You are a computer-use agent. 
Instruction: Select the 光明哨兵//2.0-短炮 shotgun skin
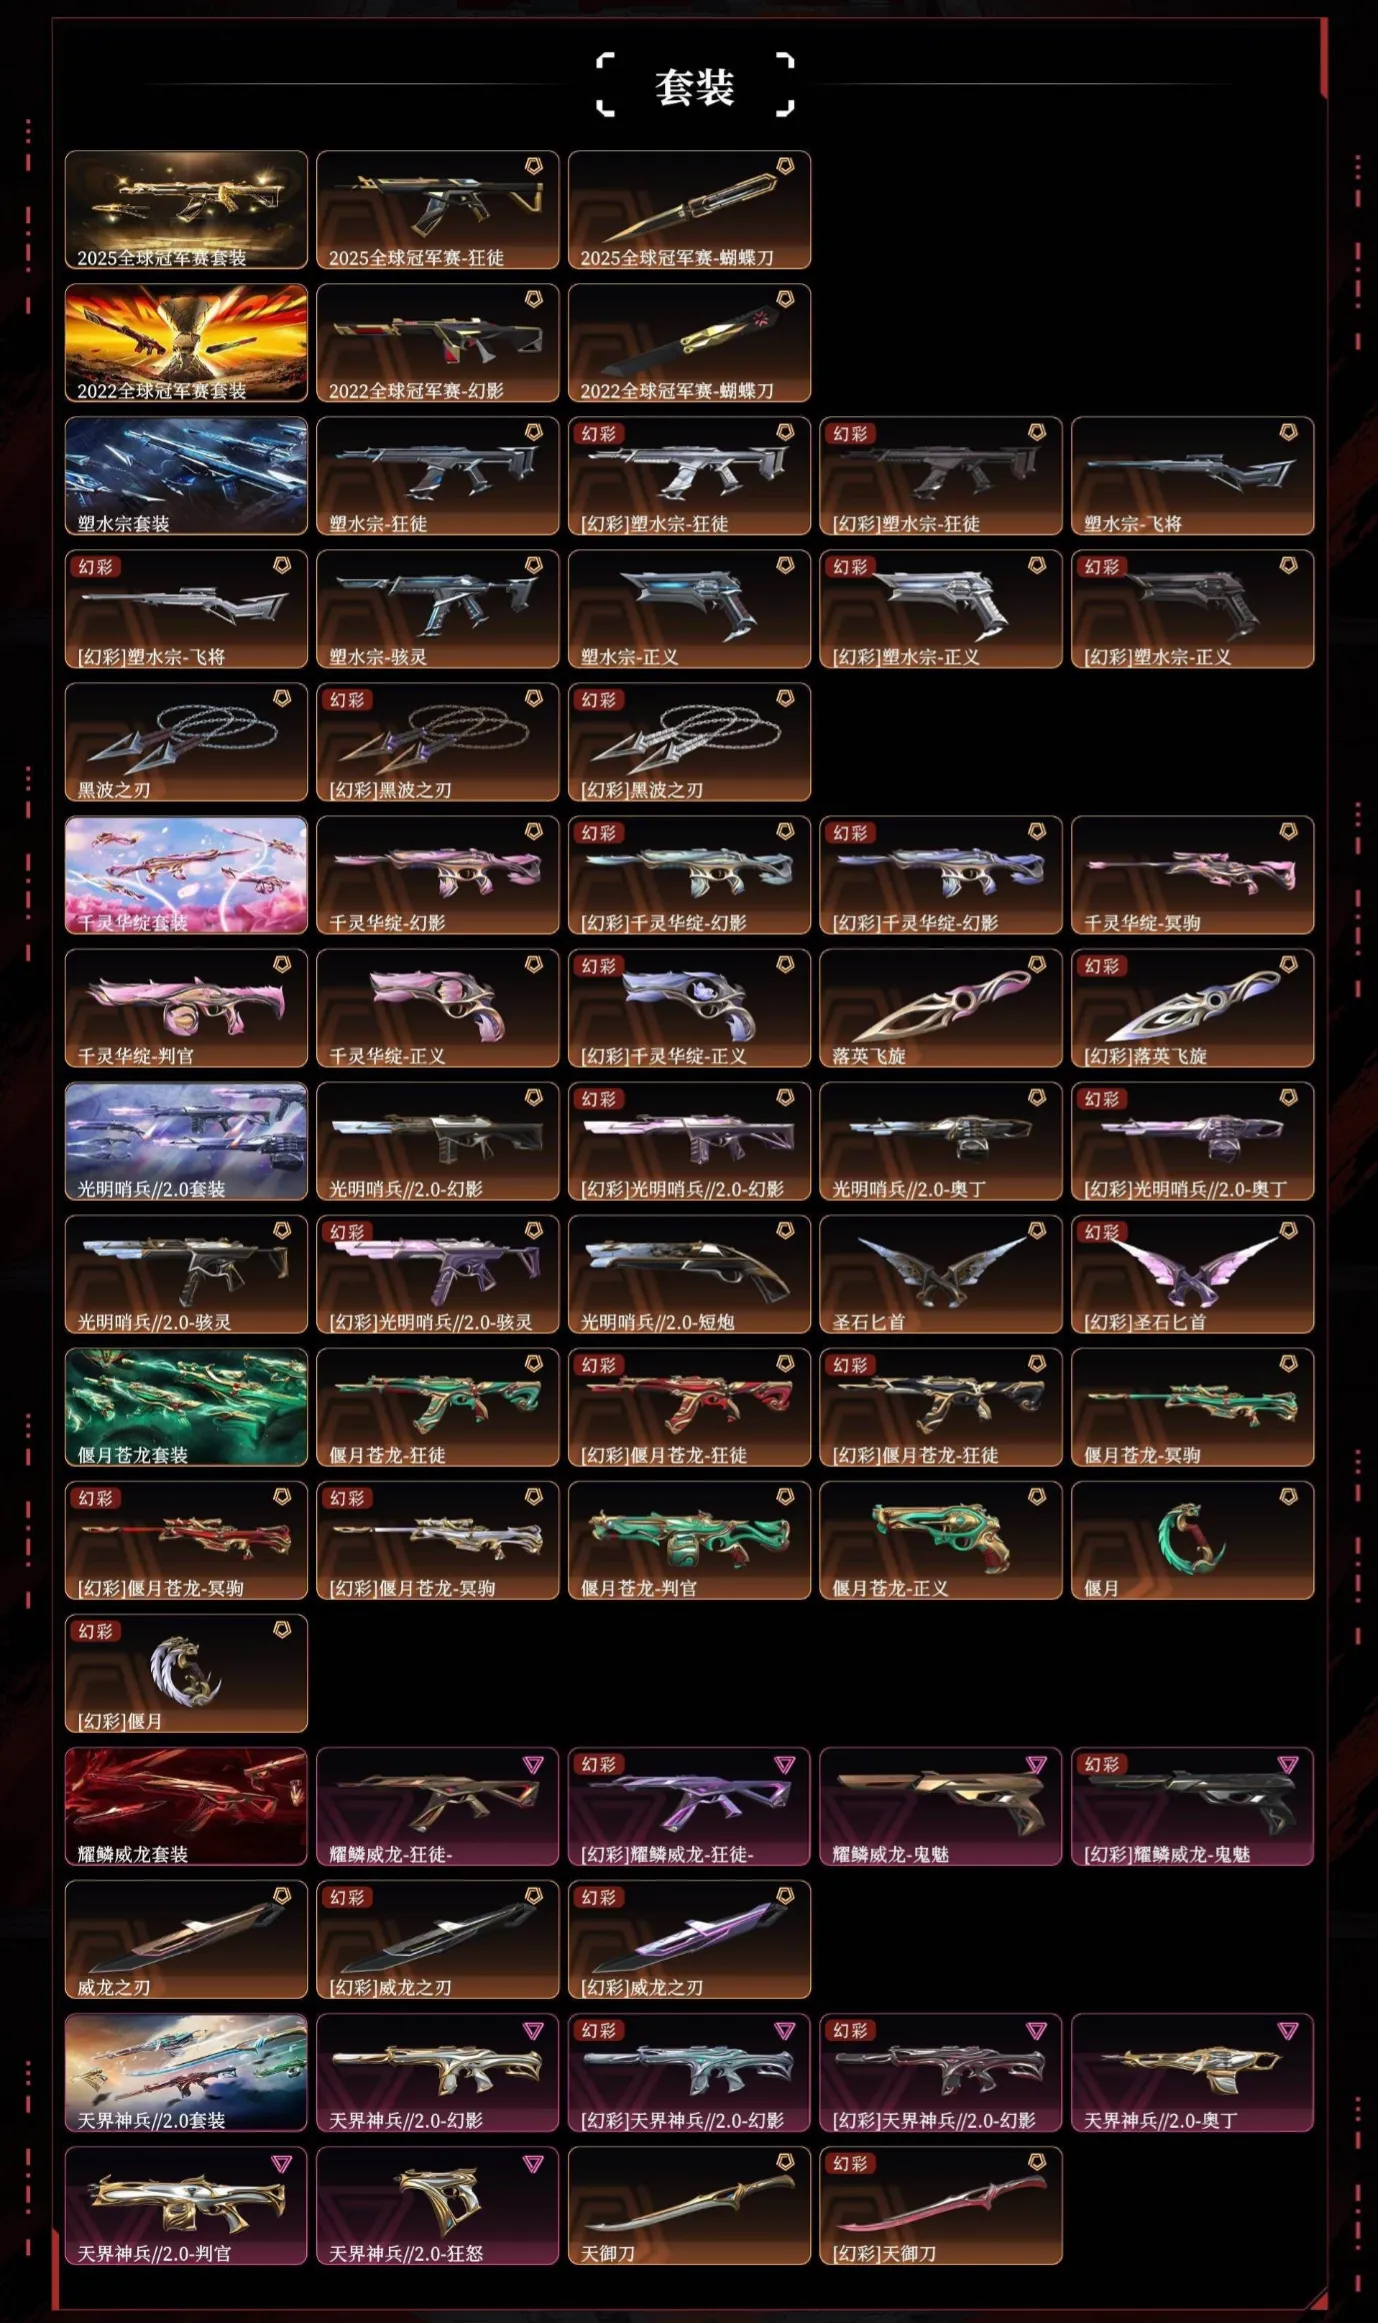pos(689,1274)
